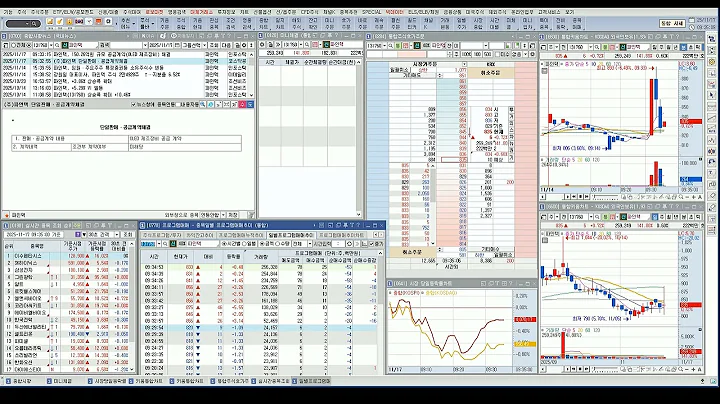720x404 pixels.
Task: Click the top icon in the right sidebar
Action: (712, 39)
